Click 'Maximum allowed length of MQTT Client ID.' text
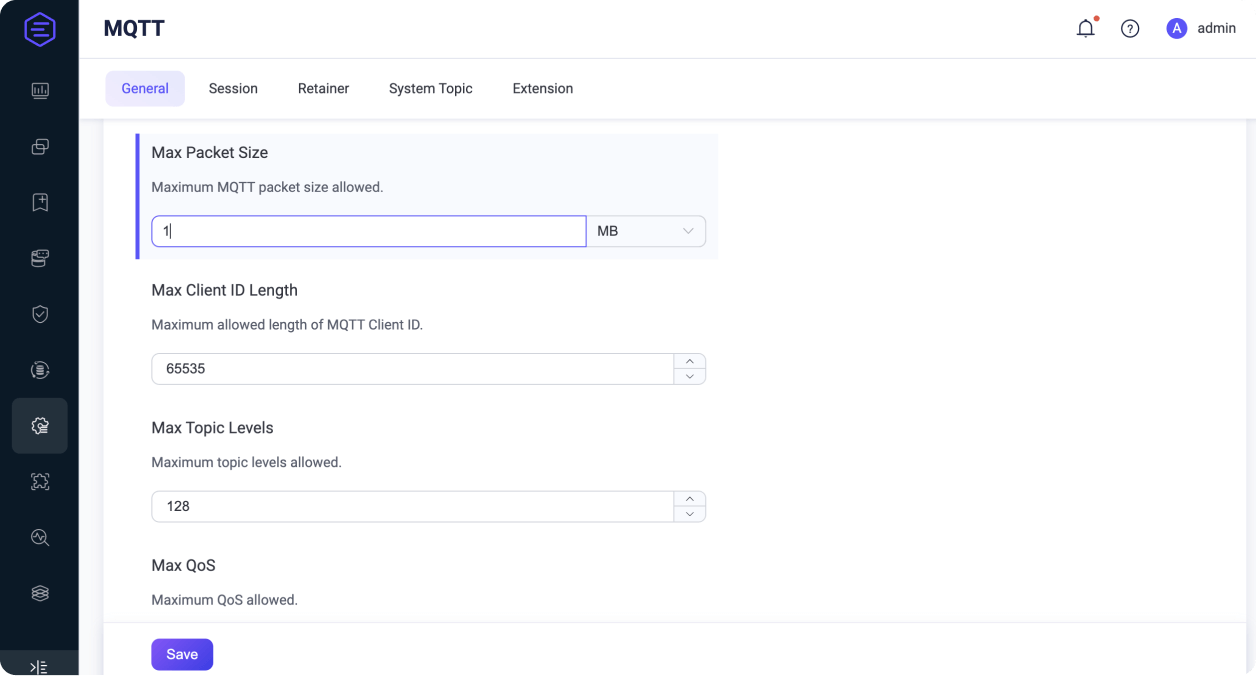 (287, 325)
